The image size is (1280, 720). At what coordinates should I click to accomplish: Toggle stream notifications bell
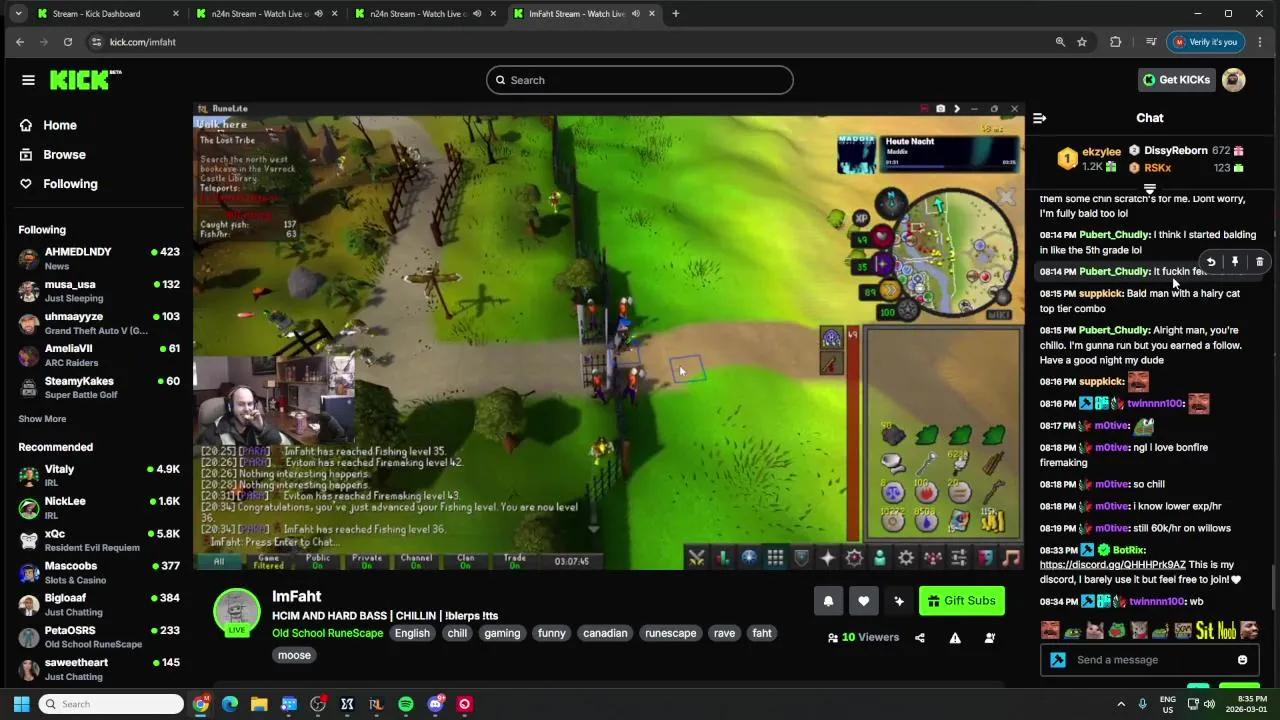click(828, 601)
